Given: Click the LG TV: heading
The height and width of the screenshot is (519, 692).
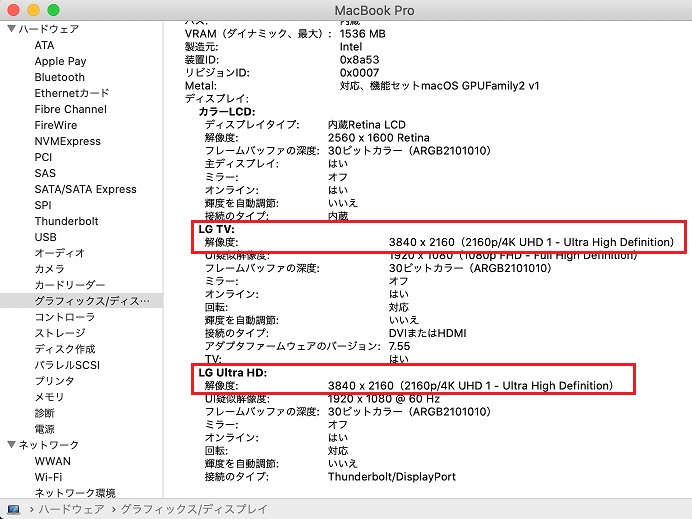Looking at the screenshot, I should (216, 229).
